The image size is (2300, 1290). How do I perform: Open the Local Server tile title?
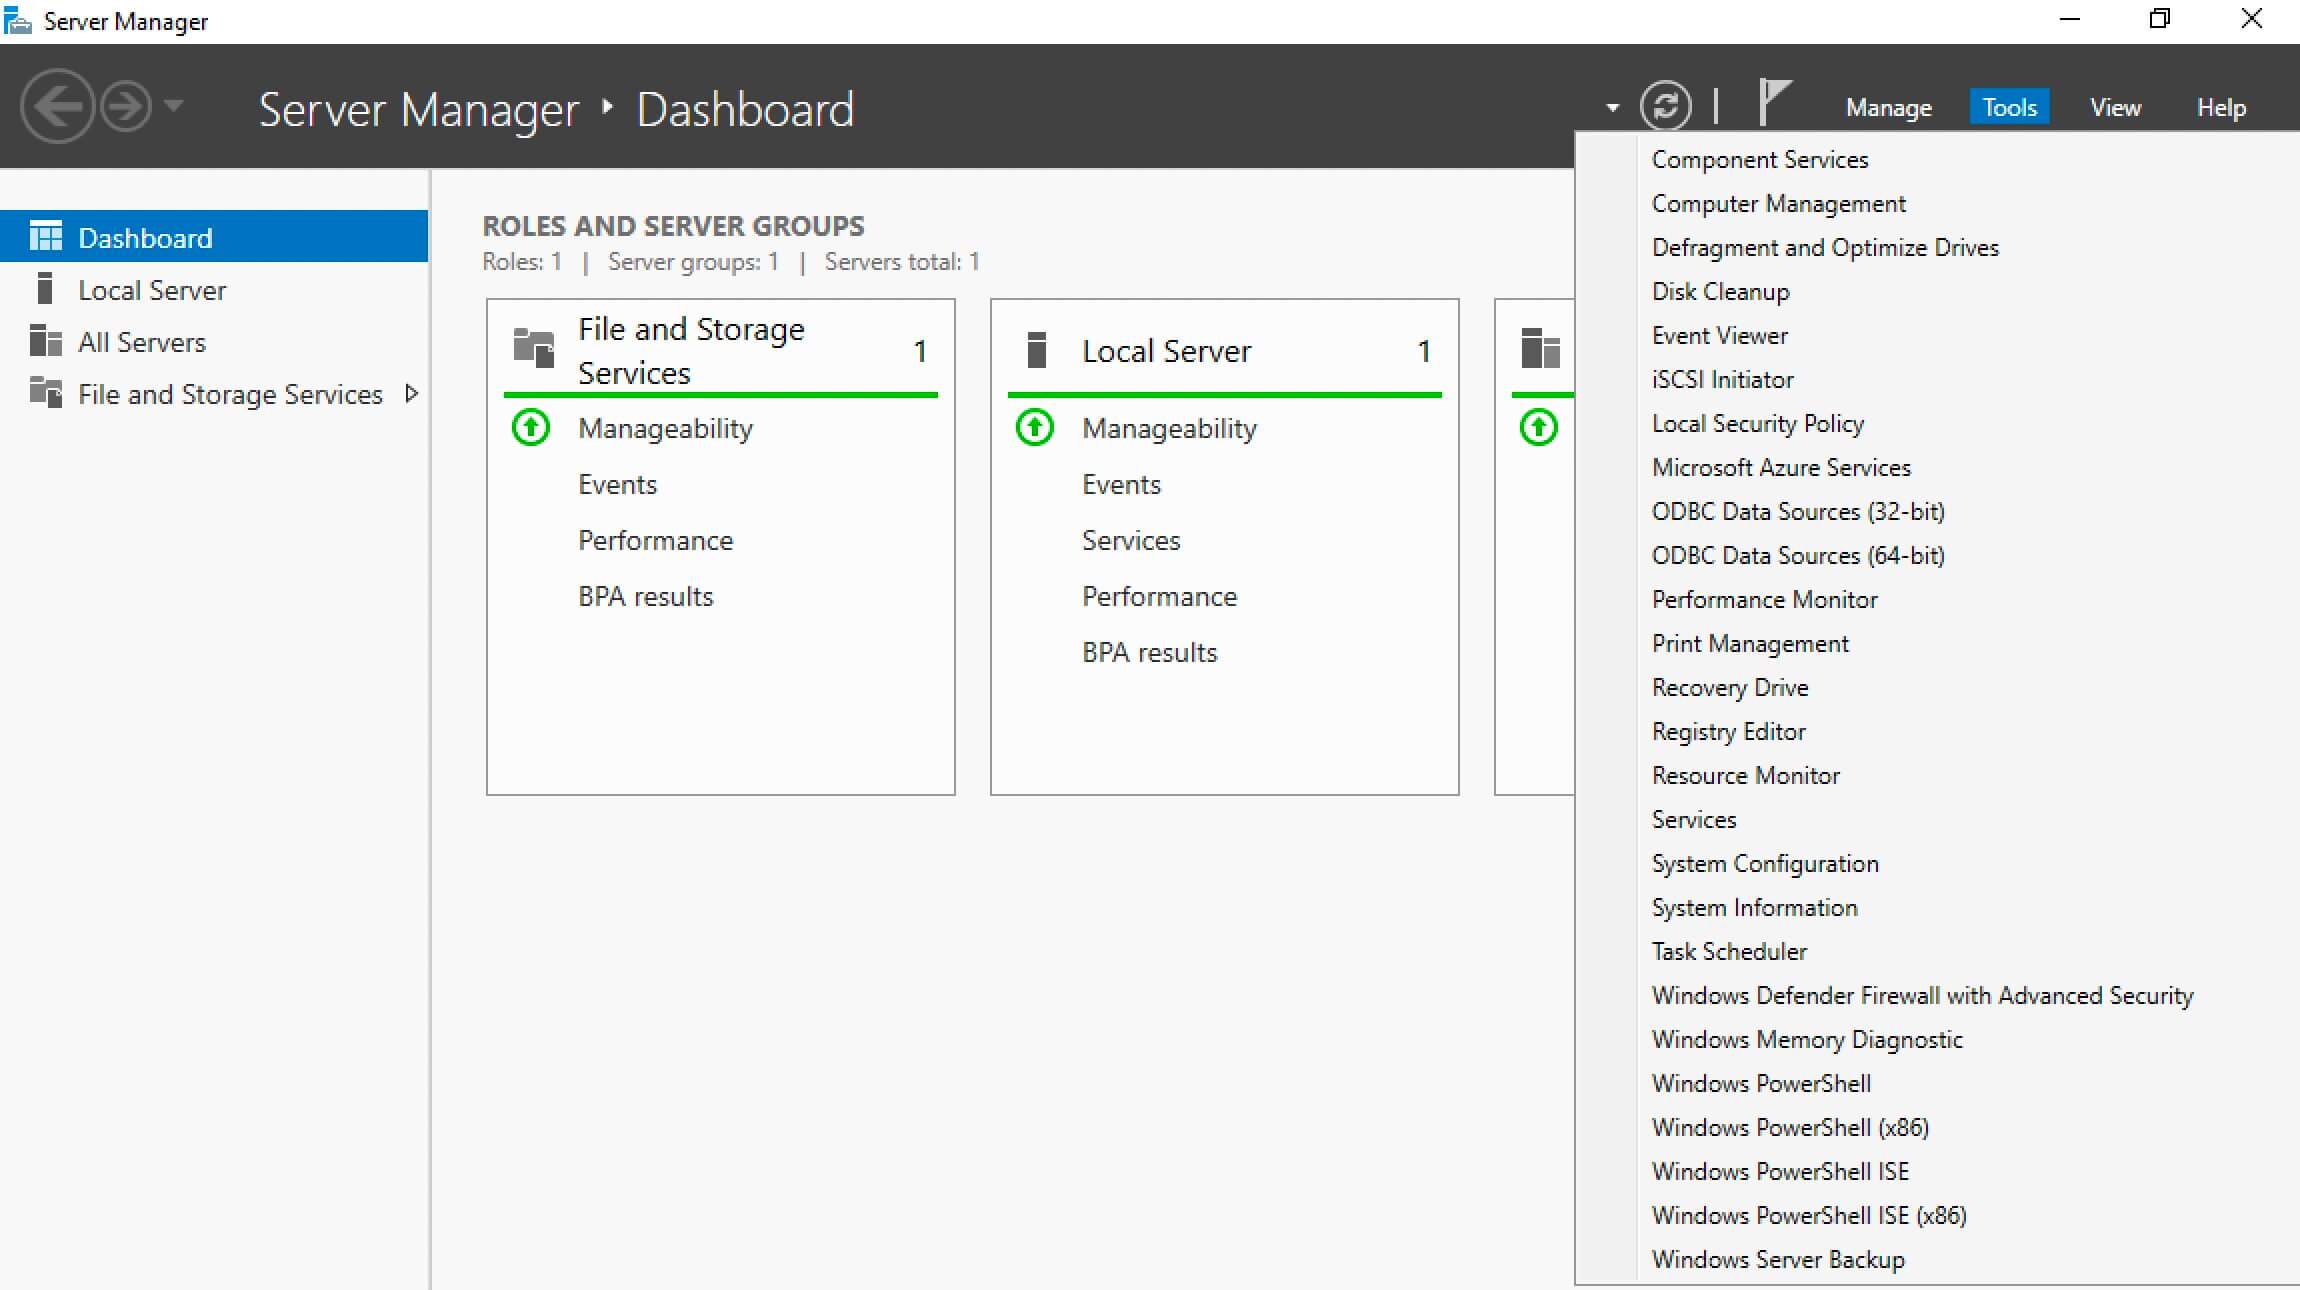1166,351
